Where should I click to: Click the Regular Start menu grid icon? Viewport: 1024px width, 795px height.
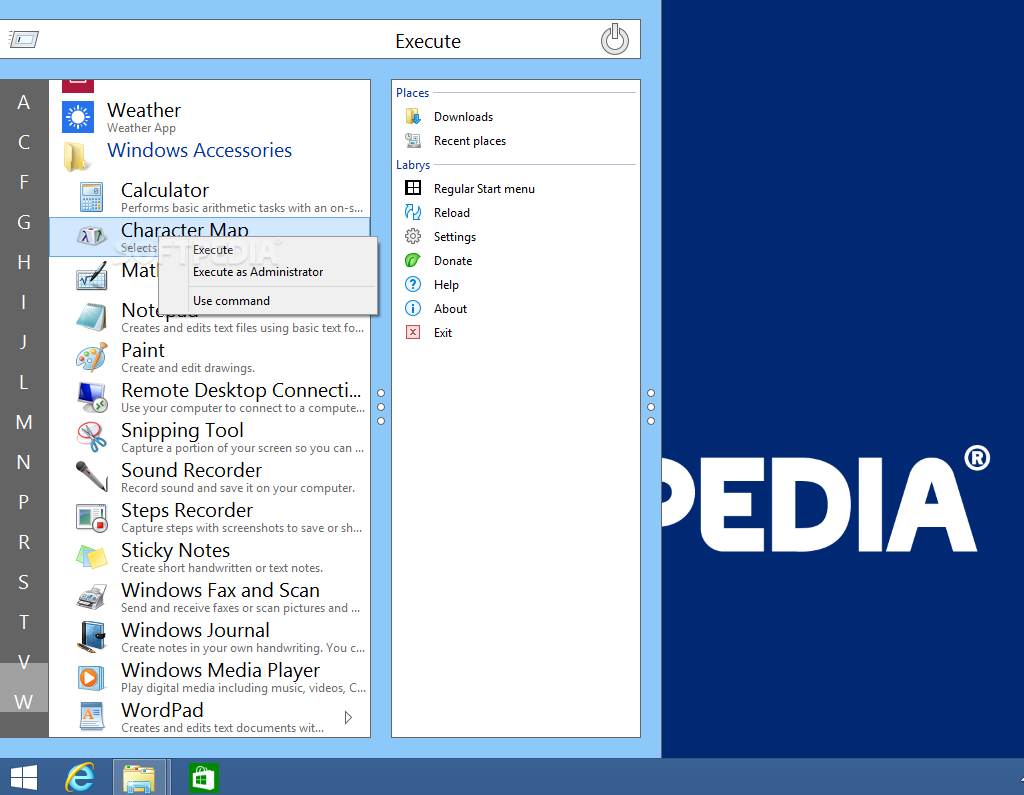pyautogui.click(x=413, y=188)
